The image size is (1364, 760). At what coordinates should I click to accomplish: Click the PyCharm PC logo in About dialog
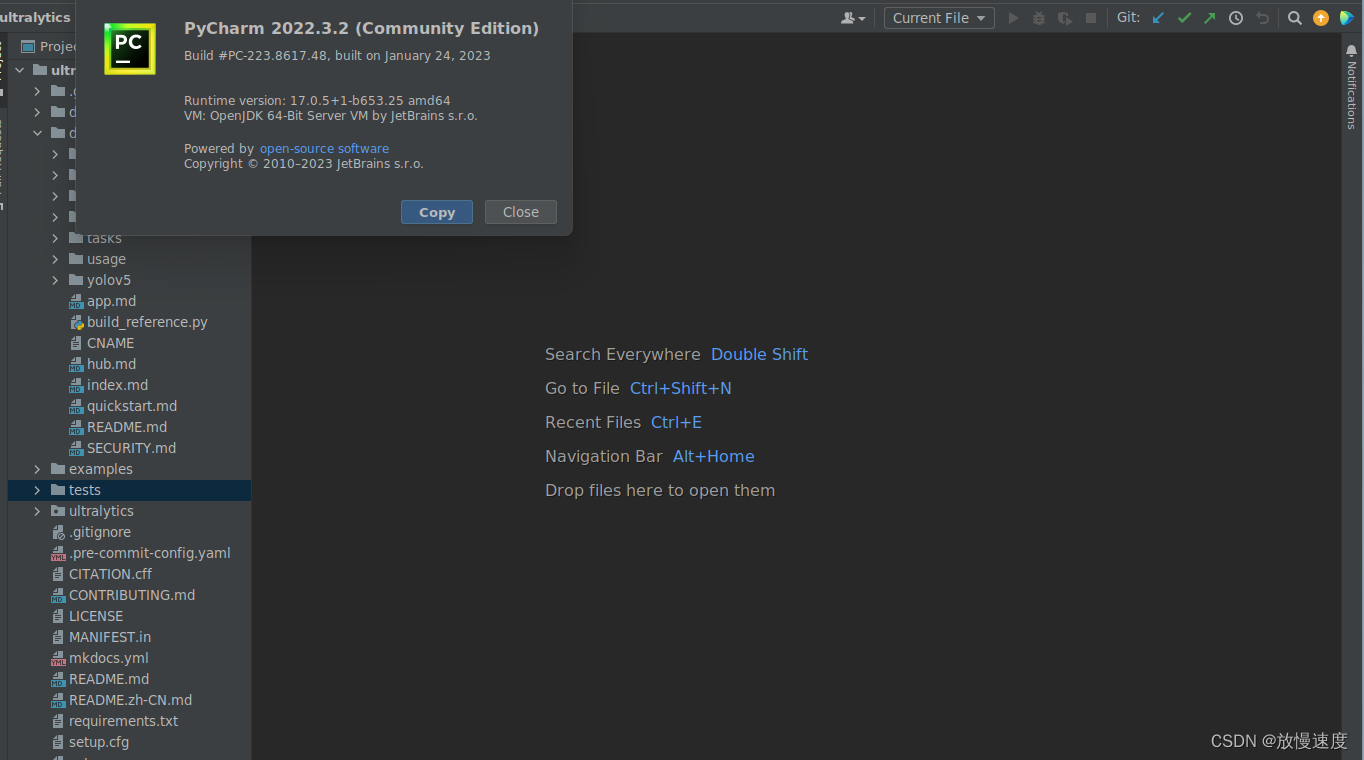(130, 49)
